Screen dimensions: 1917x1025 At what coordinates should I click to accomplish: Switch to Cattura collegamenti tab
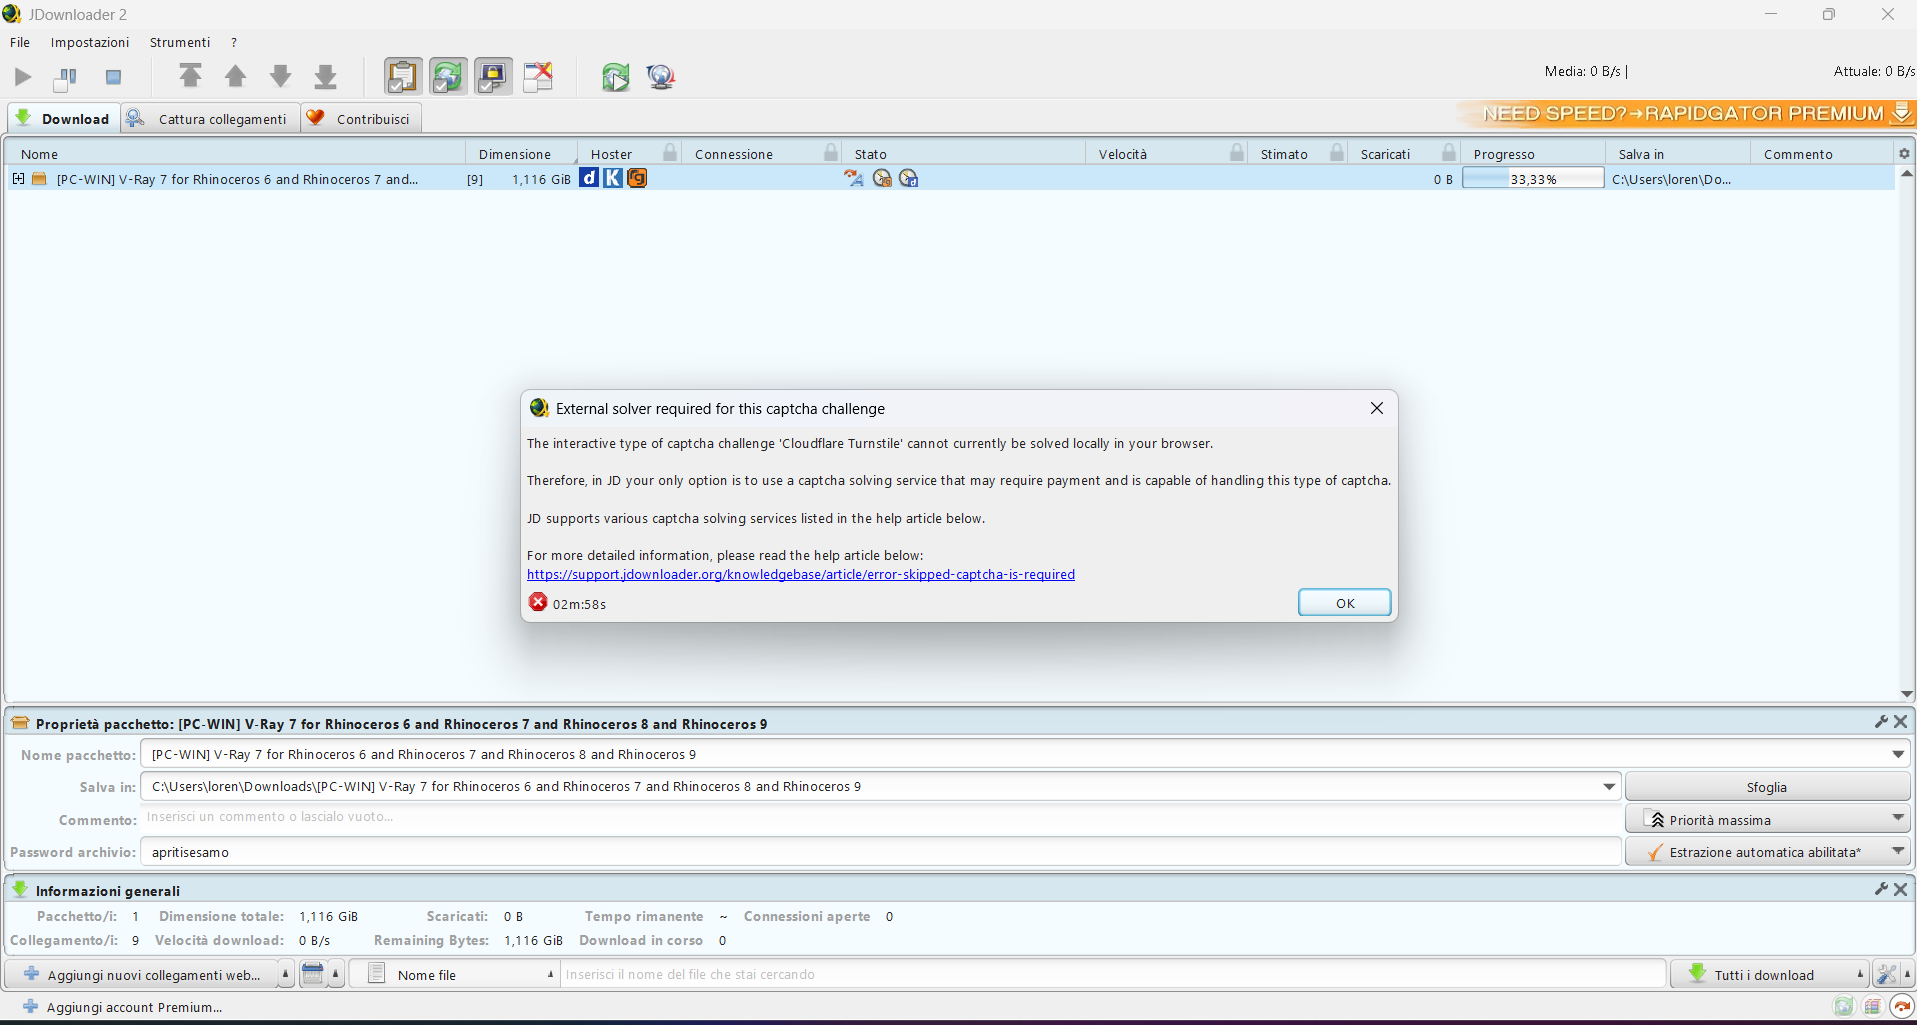point(211,119)
